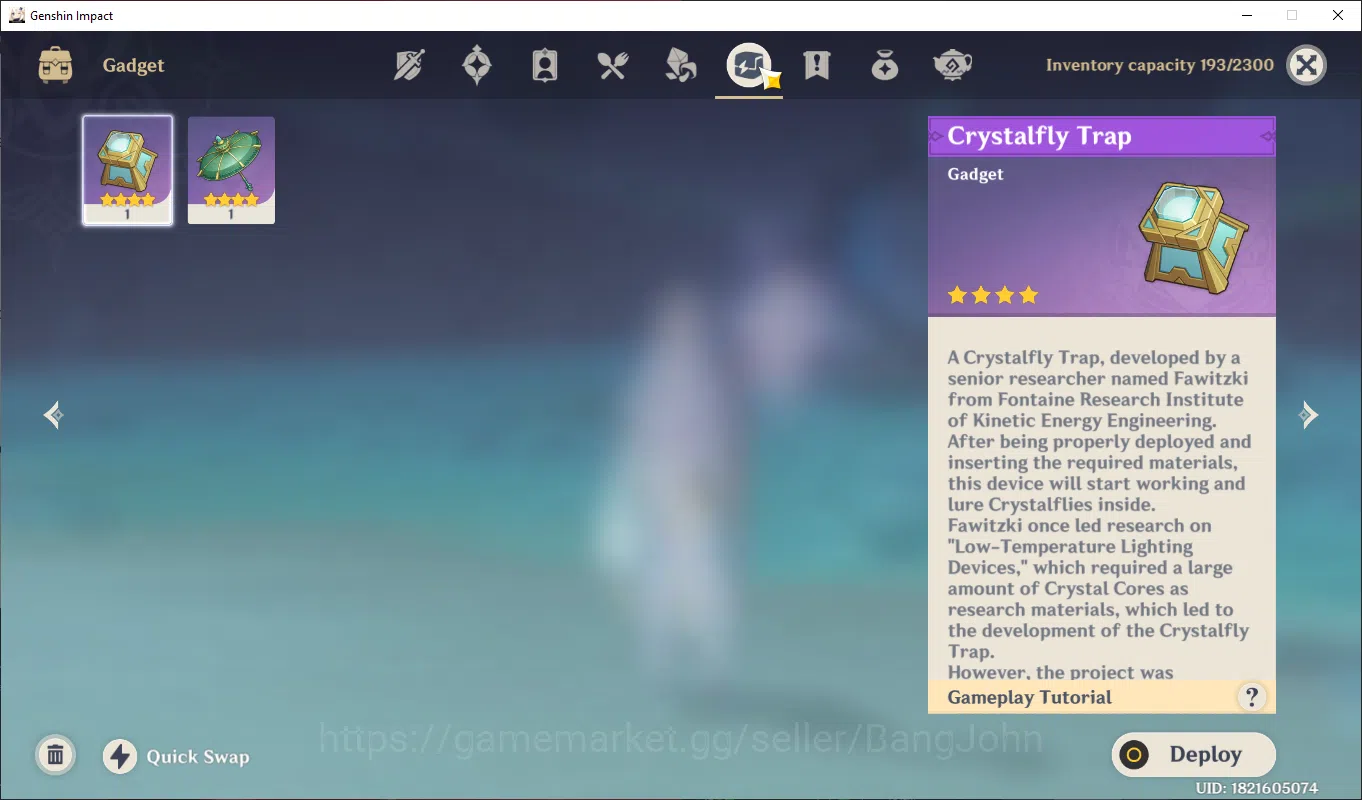This screenshot has height=800, width=1362.
Task: Switch to the Precious Items pouch tab
Action: (885, 65)
